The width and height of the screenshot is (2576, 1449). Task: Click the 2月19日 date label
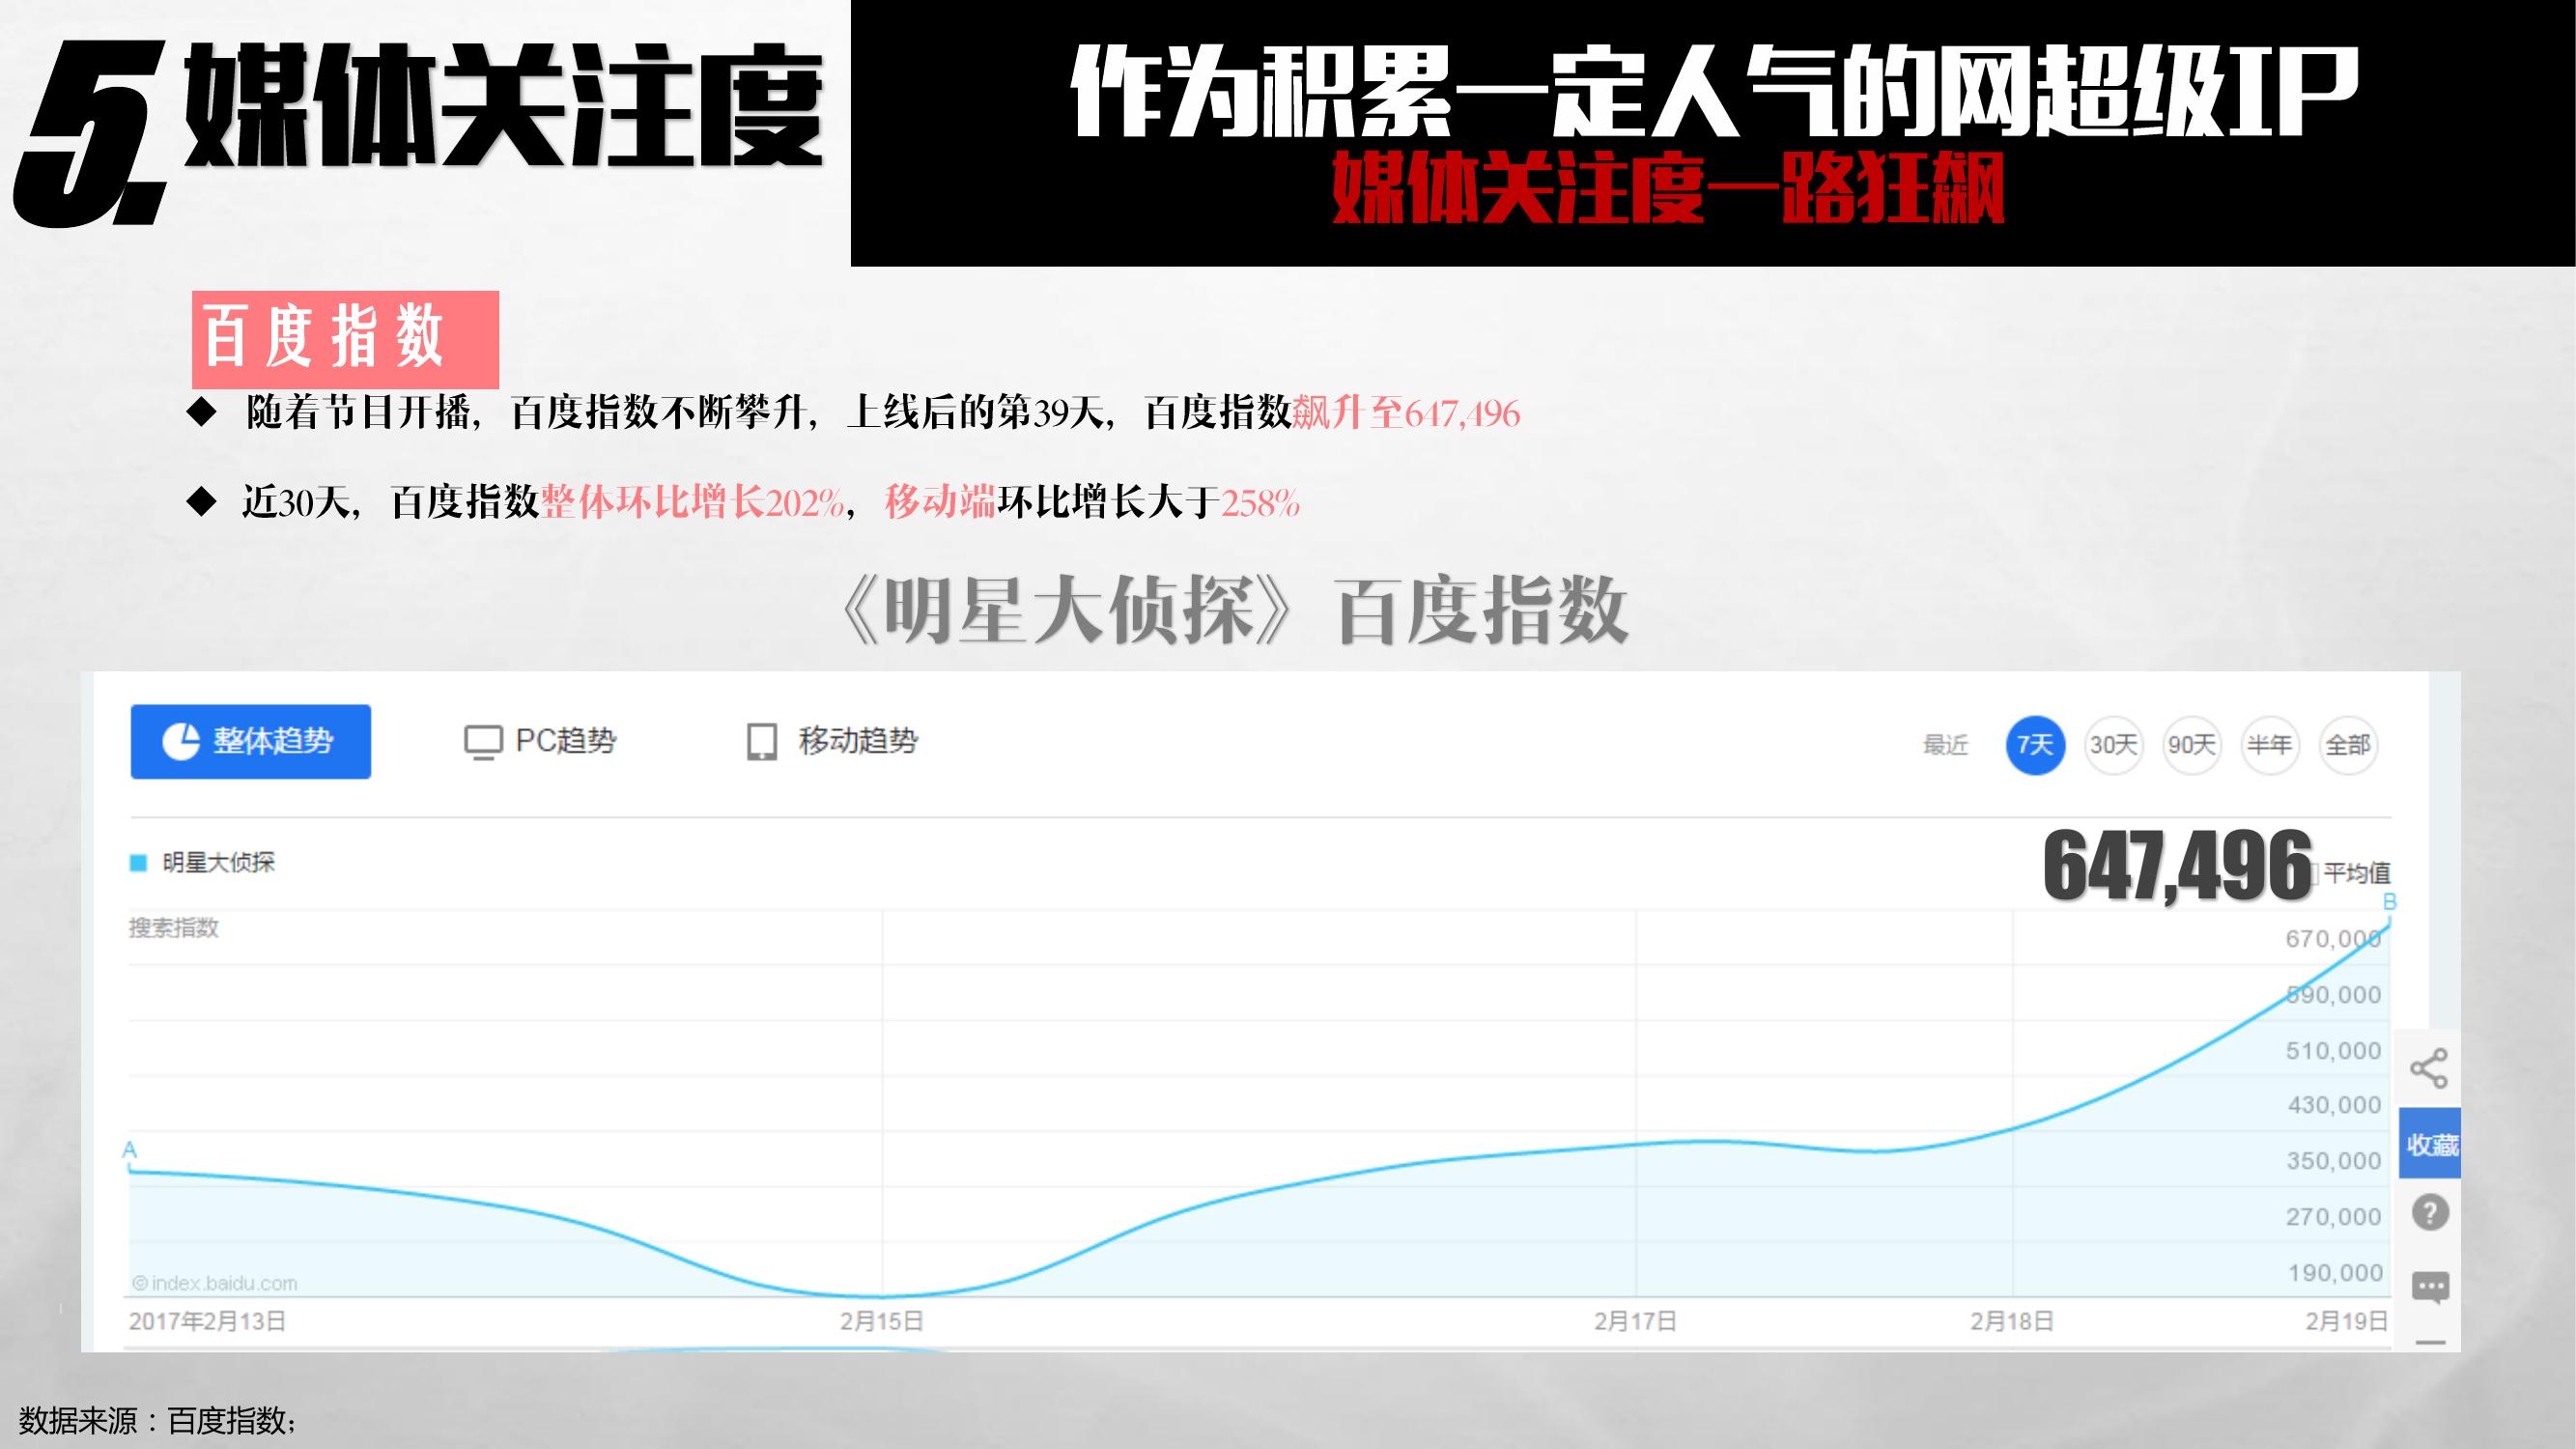pos(2347,1321)
